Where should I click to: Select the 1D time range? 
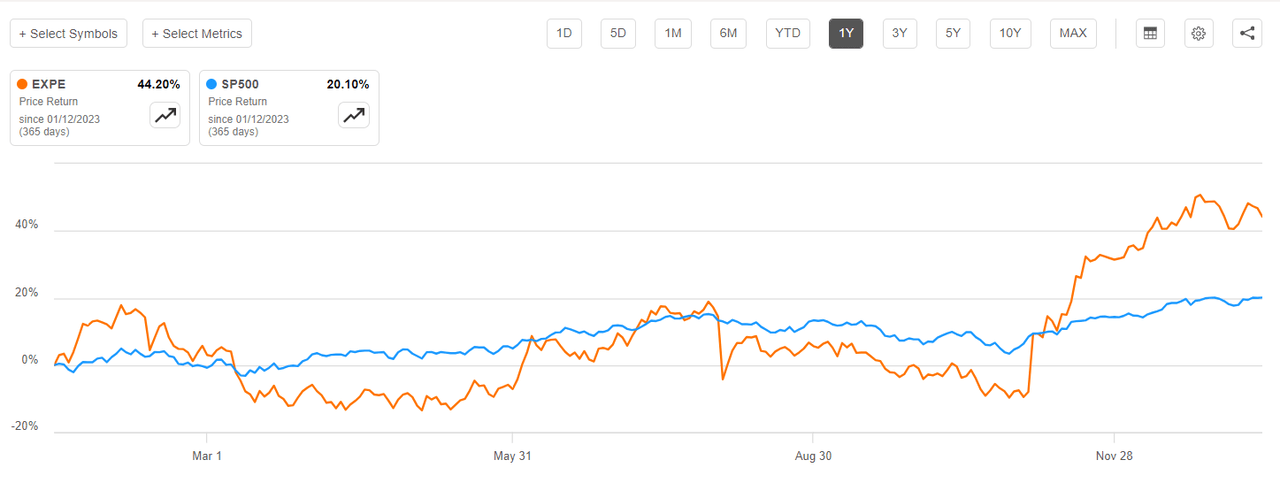(564, 33)
